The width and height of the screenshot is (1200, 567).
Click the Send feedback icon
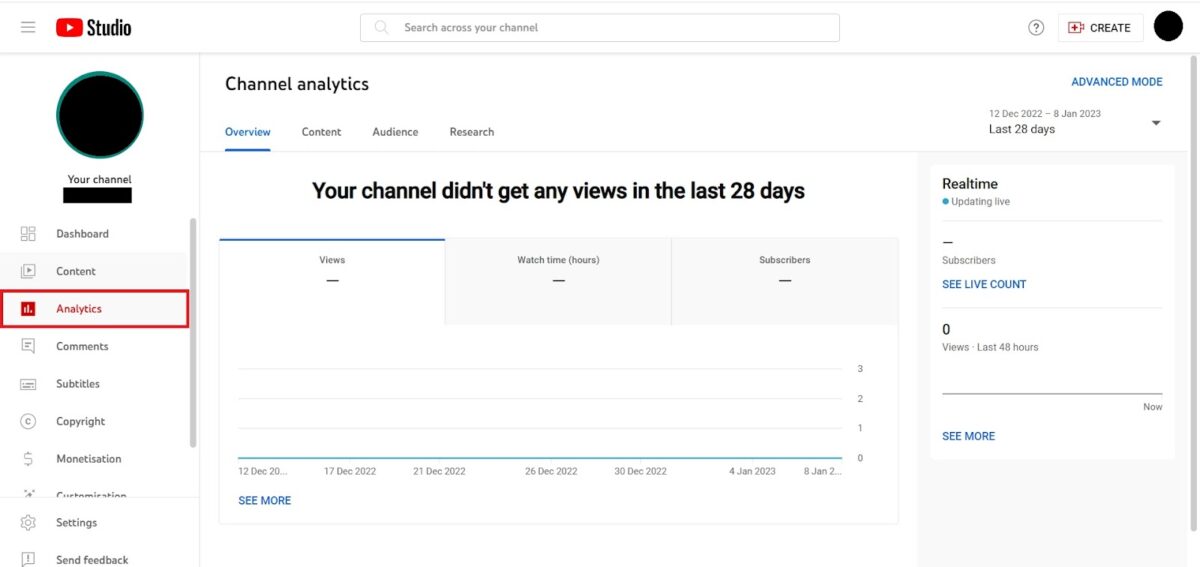point(28,560)
